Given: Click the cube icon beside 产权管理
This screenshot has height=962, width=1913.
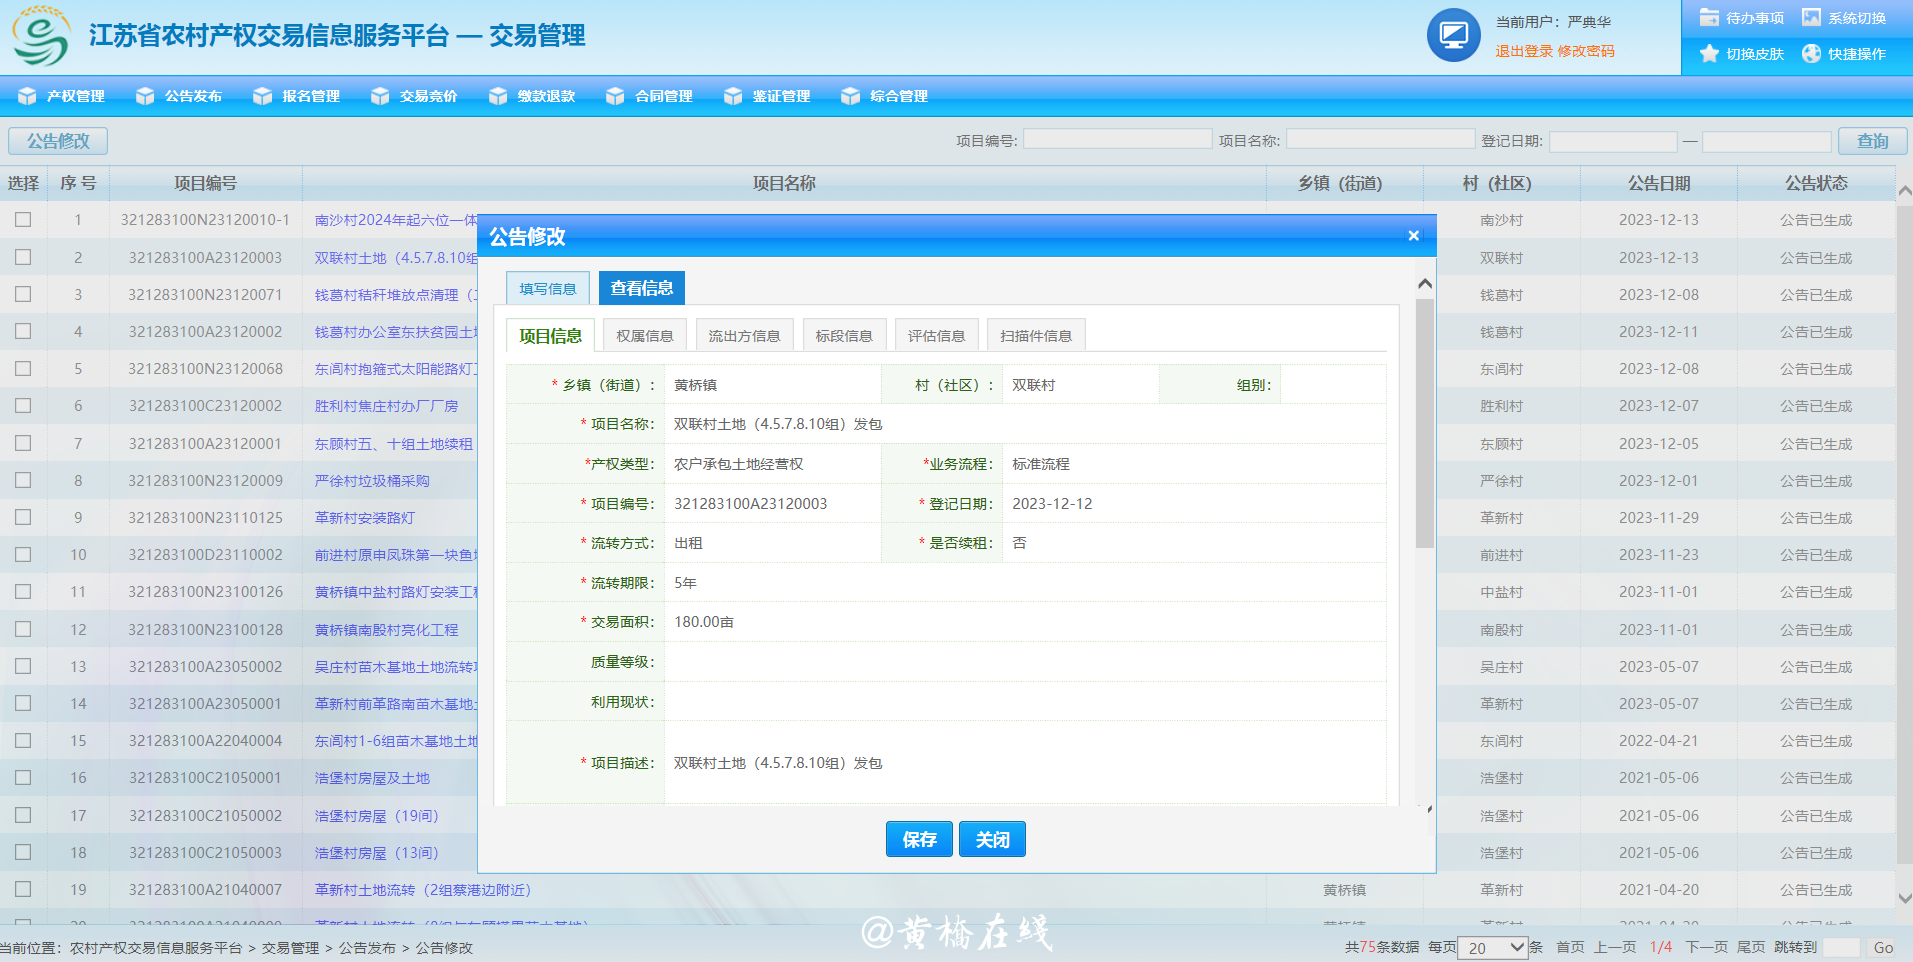Looking at the screenshot, I should (x=27, y=96).
